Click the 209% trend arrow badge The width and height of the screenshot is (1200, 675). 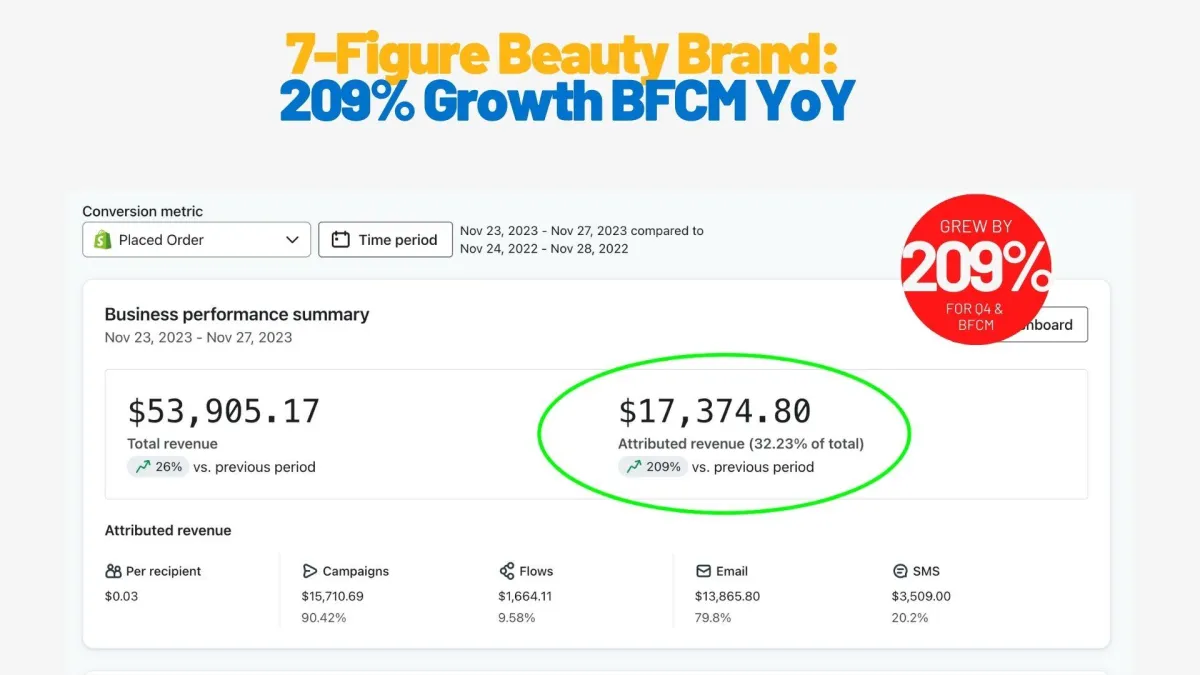(652, 467)
